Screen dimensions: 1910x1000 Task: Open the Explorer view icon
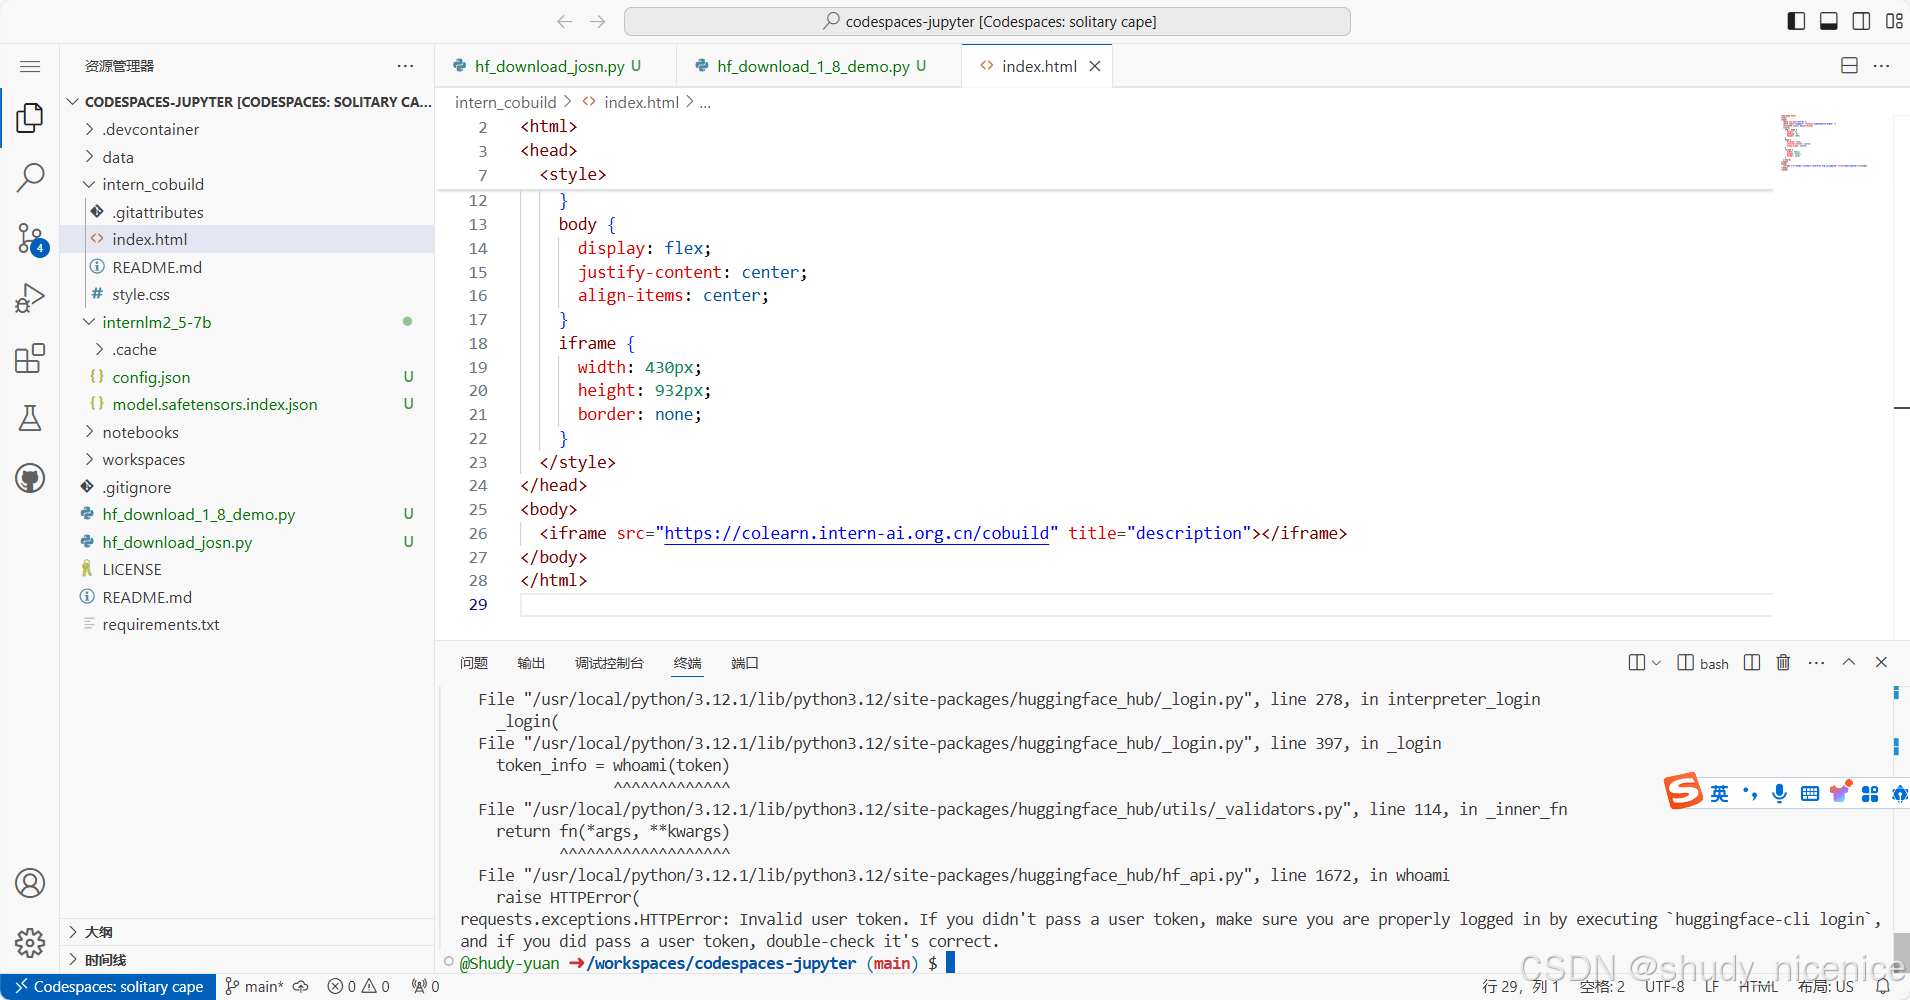tap(30, 118)
